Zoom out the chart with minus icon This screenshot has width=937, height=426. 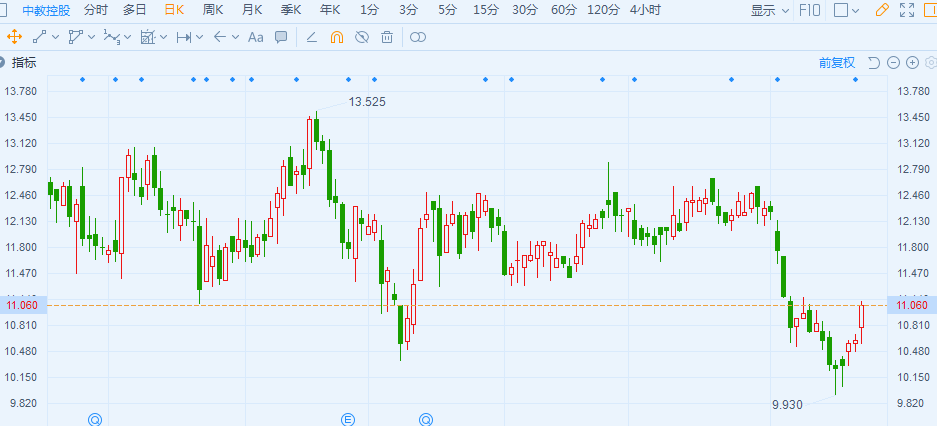pyautogui.click(x=893, y=63)
